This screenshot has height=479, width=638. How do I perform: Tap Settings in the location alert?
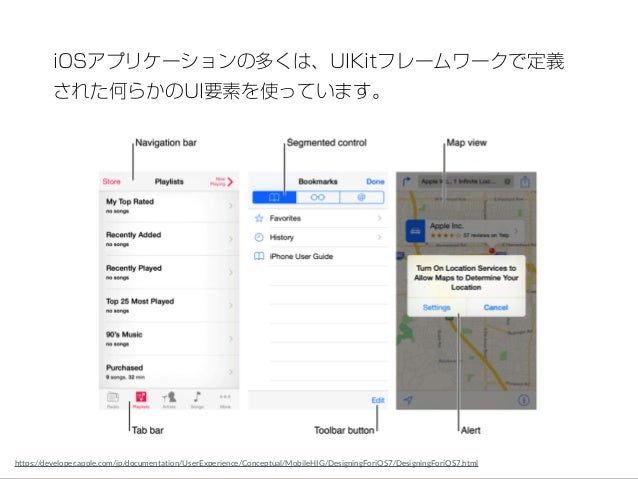pyautogui.click(x=437, y=307)
